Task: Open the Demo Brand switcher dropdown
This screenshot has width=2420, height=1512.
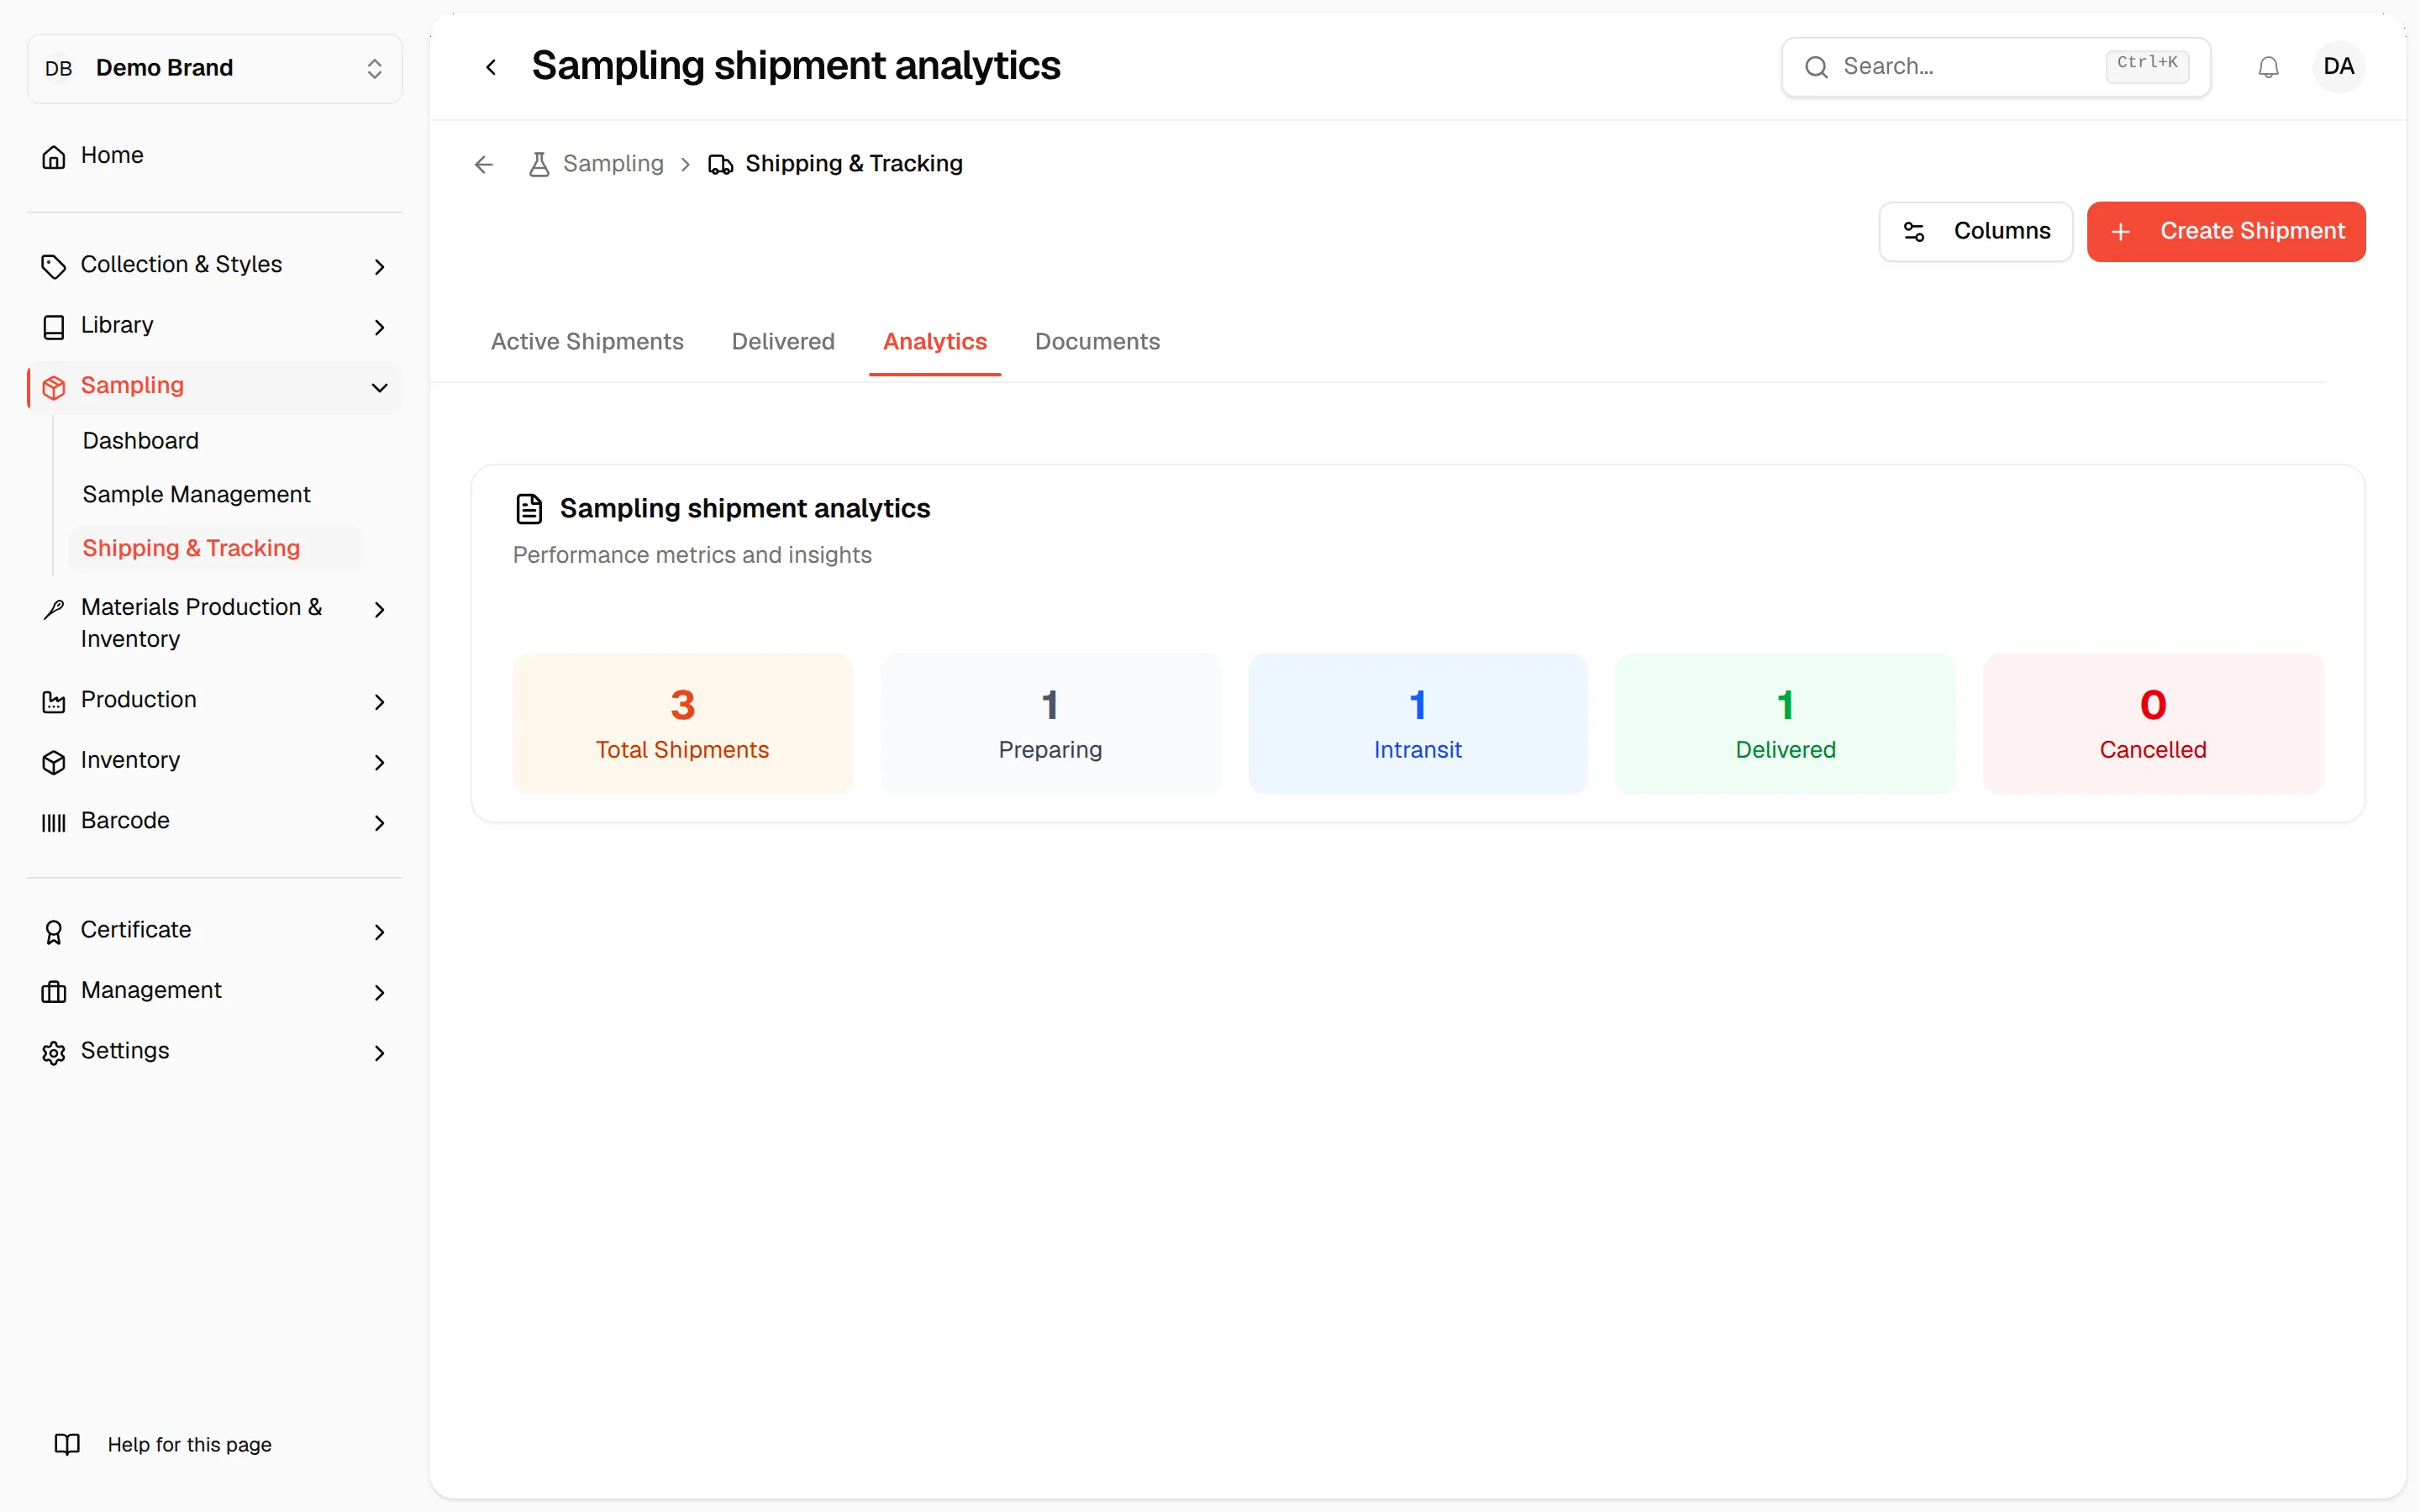Action: click(x=215, y=68)
